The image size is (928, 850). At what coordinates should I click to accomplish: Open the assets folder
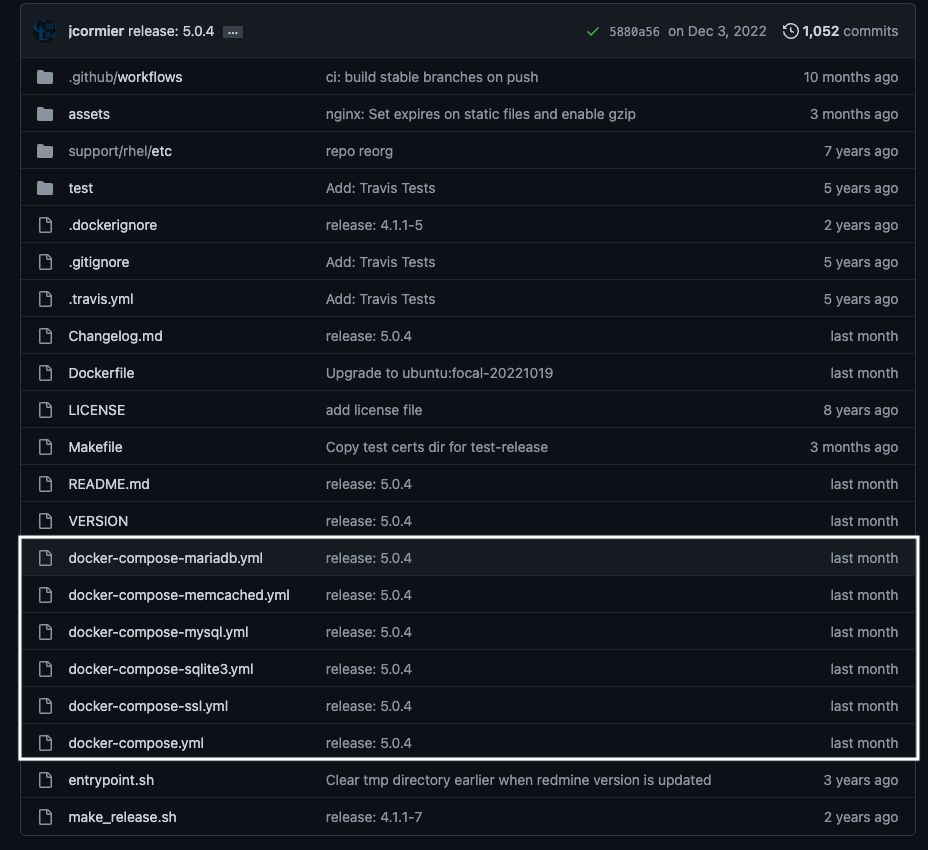click(89, 114)
